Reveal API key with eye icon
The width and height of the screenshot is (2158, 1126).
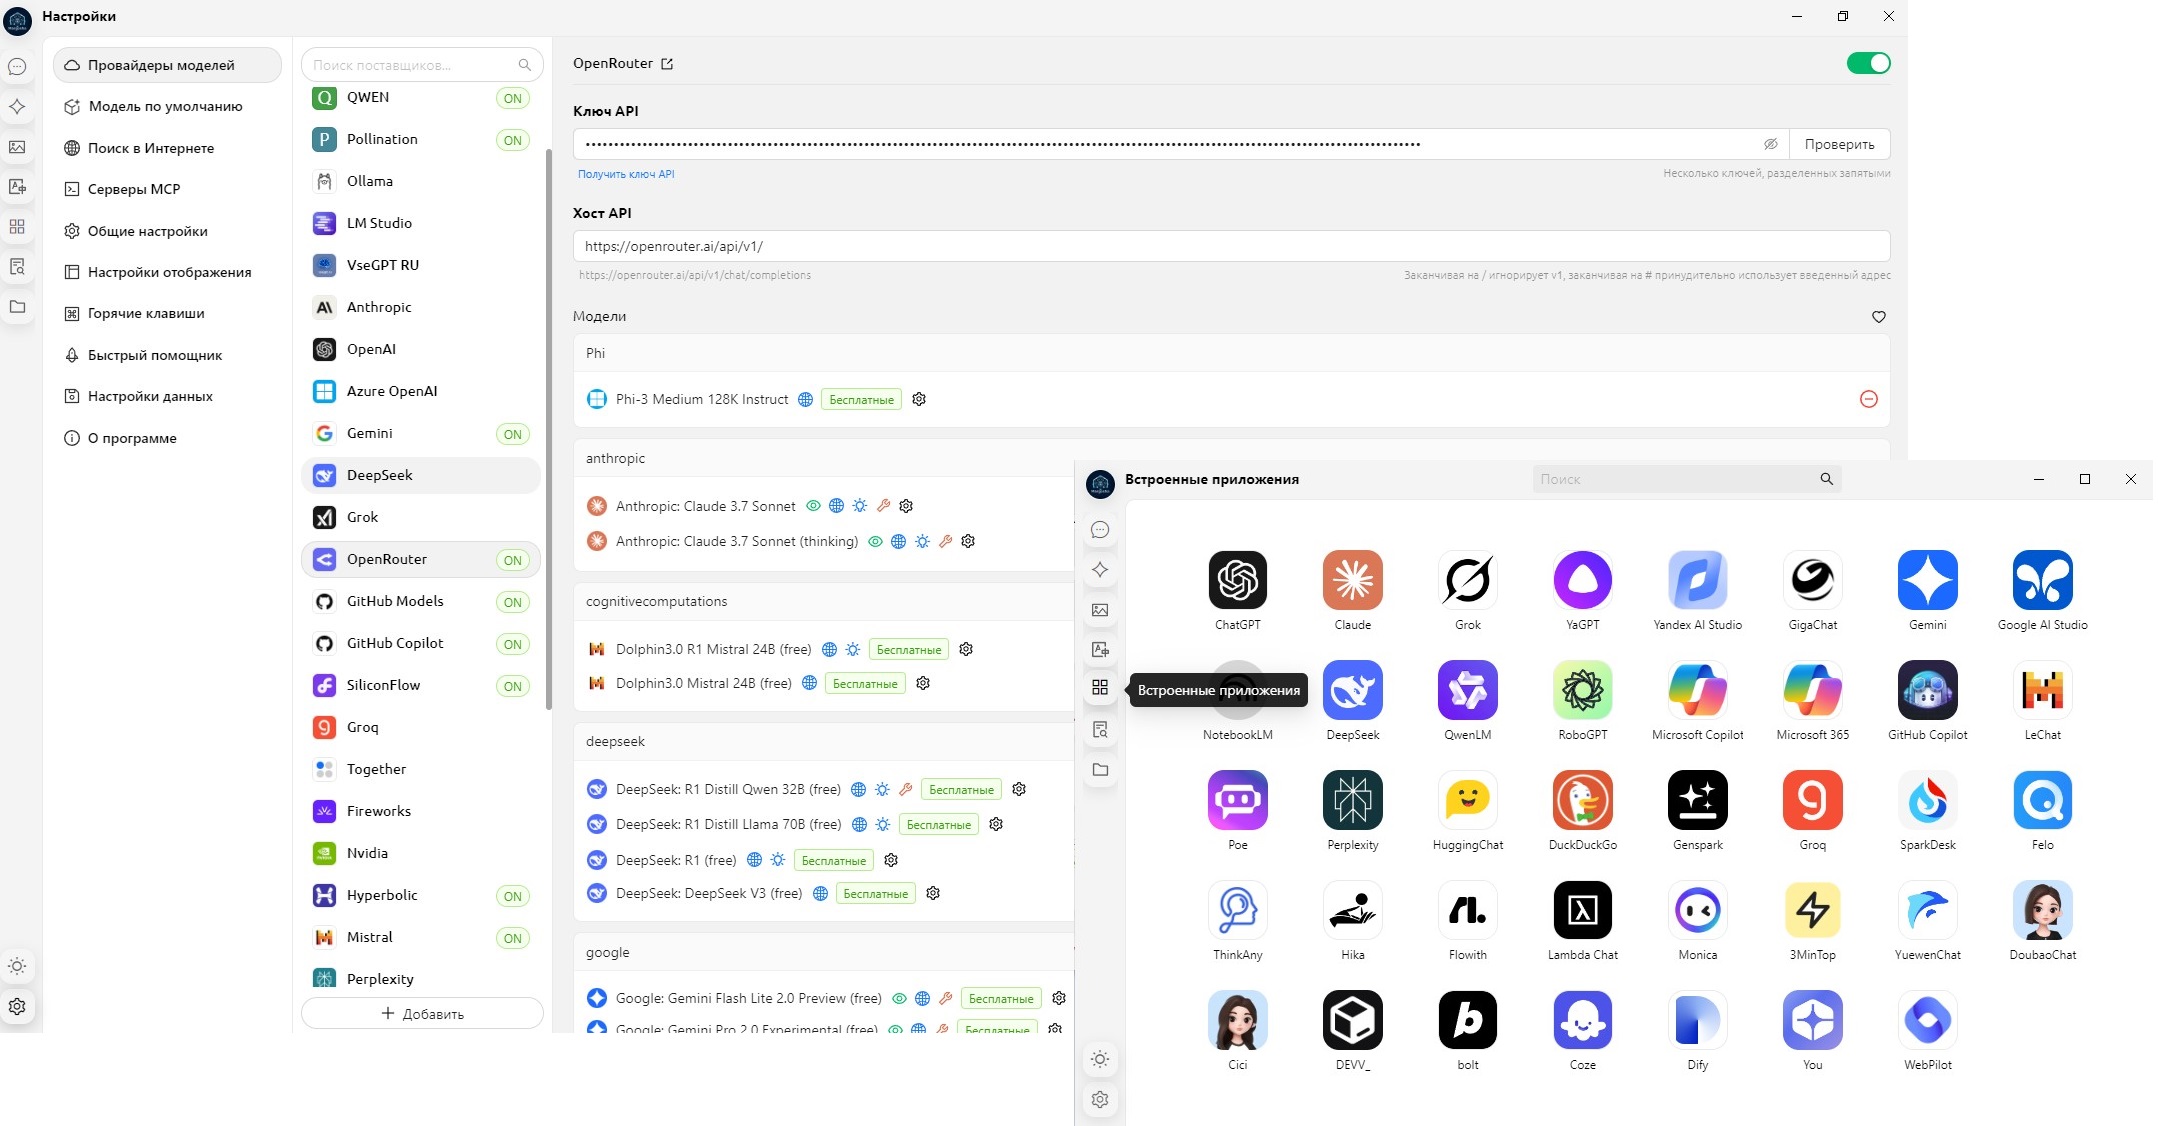pos(1770,144)
